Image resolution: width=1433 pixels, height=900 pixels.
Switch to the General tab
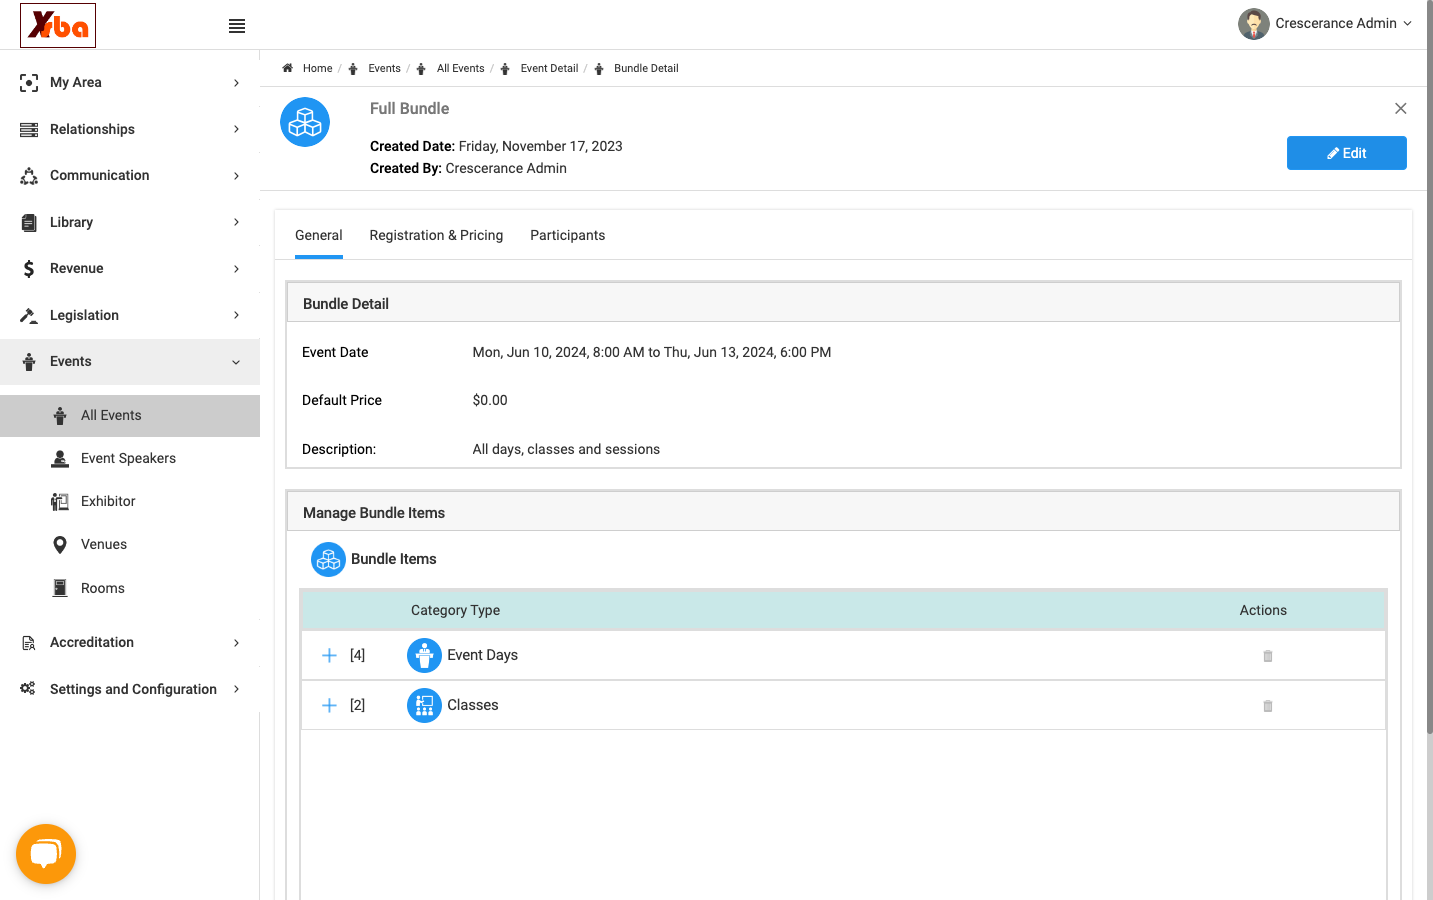[319, 236]
